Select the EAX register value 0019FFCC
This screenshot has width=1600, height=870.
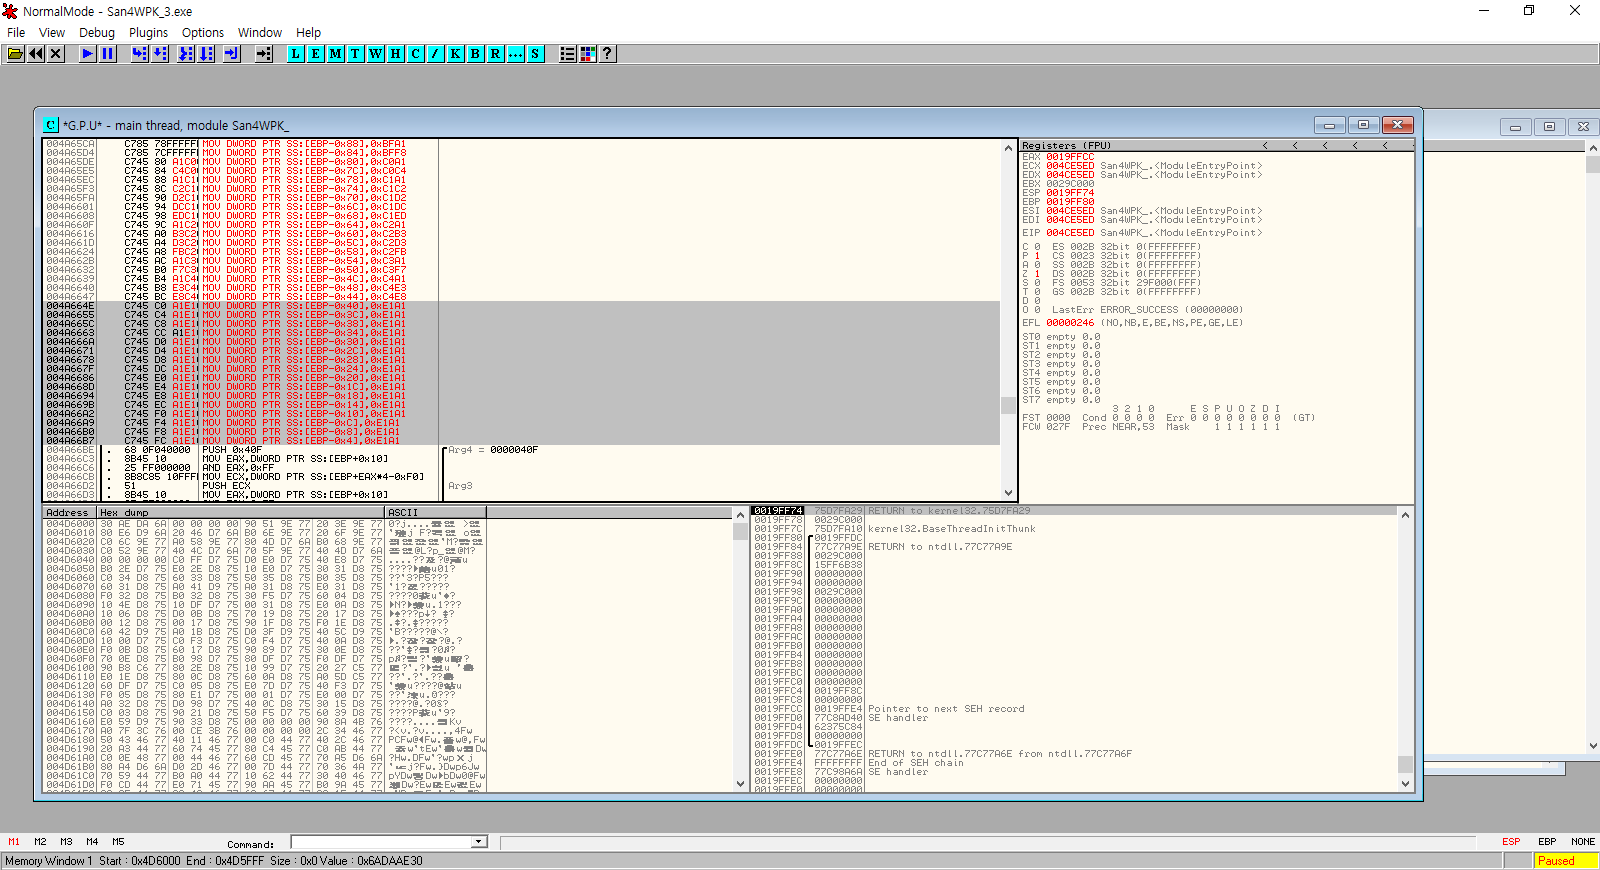coord(1070,157)
